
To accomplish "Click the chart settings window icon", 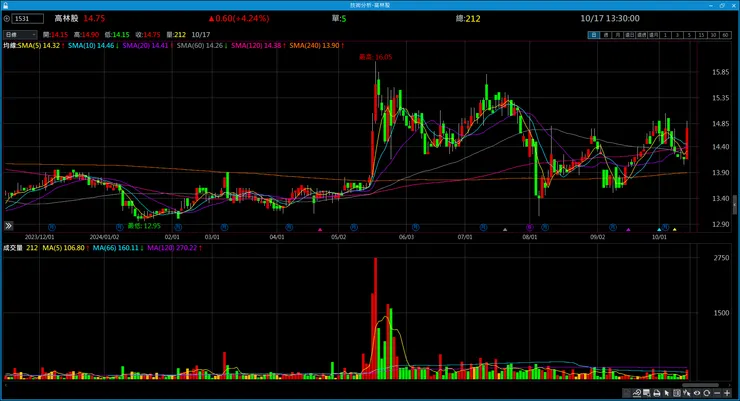I will click(x=647, y=393).
